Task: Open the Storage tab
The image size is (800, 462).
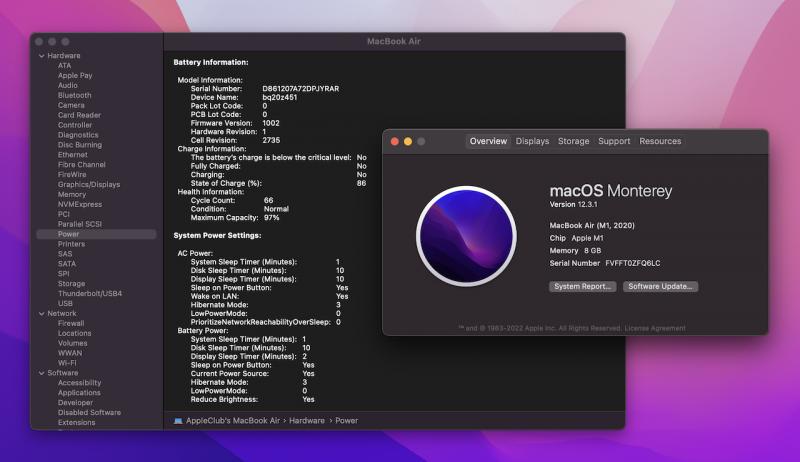Action: point(573,141)
